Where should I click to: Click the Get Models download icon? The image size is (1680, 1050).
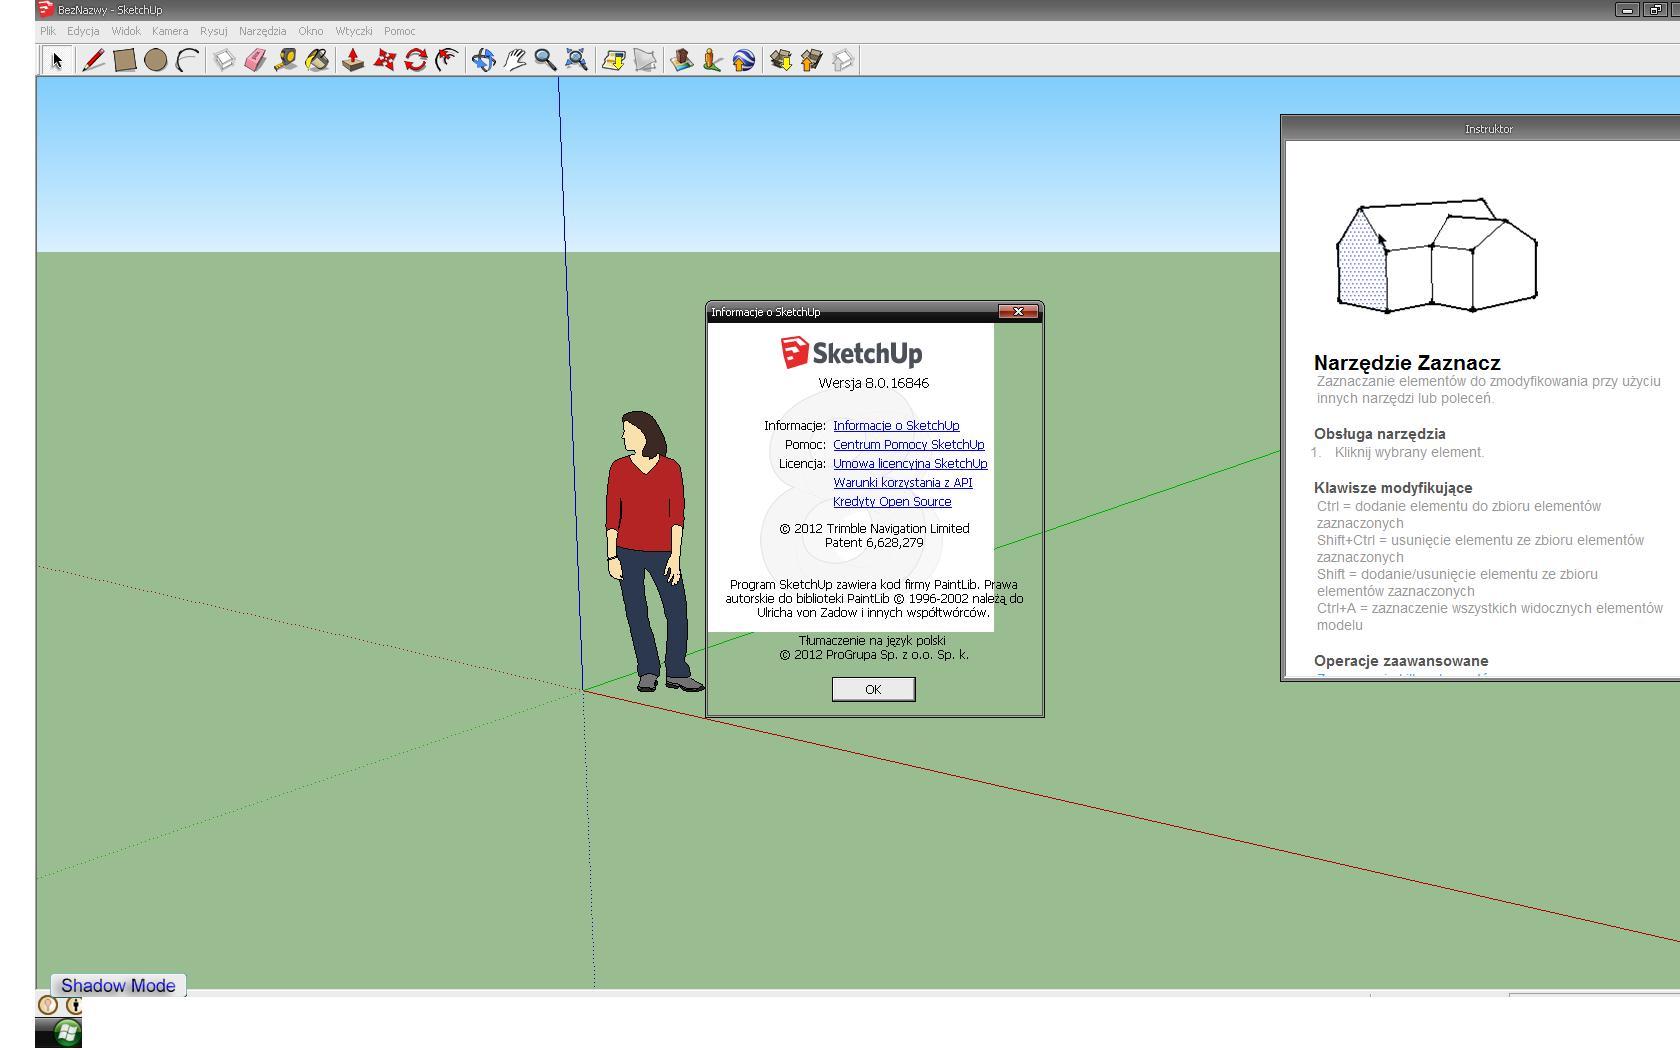[780, 60]
